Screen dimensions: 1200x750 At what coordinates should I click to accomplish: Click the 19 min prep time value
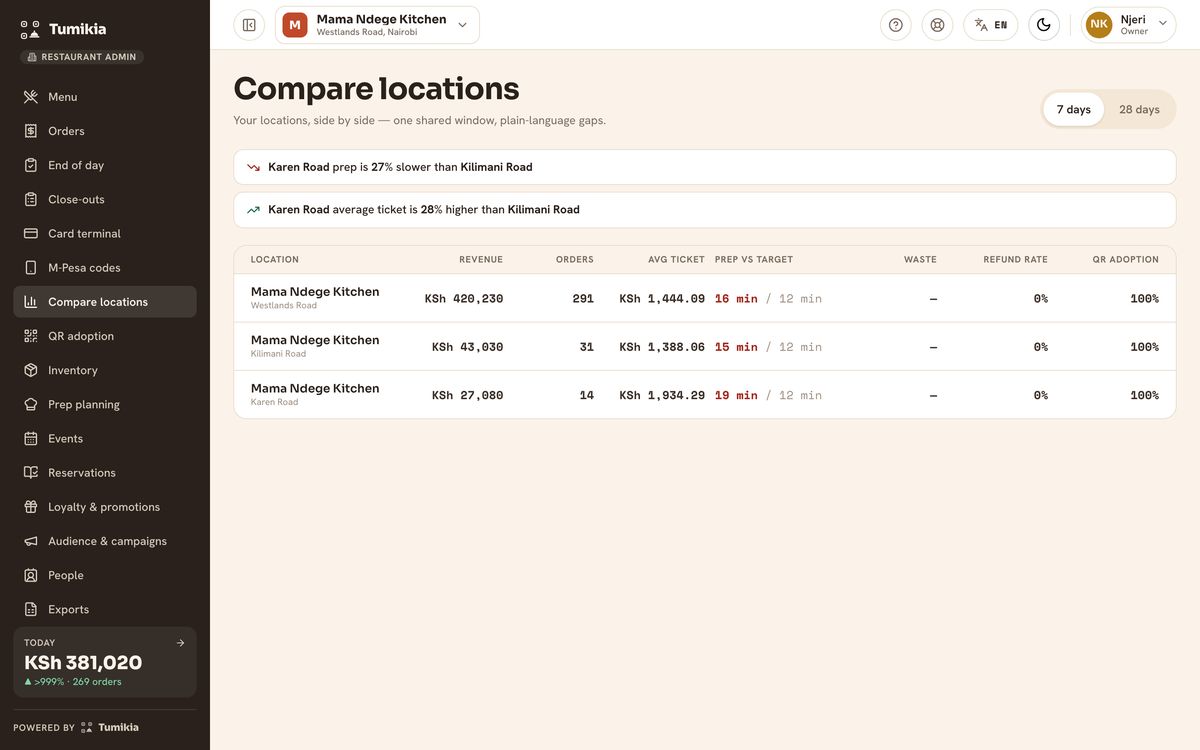pyautogui.click(x=736, y=396)
